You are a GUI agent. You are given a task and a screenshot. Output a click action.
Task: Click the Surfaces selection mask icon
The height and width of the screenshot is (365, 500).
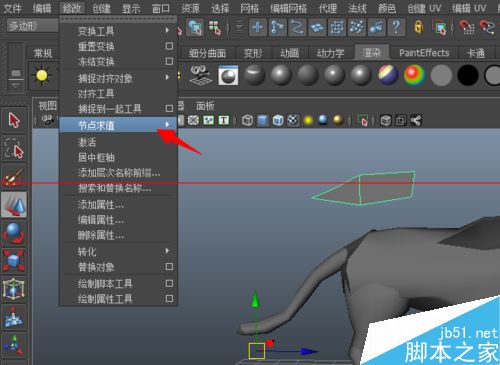tap(317, 27)
